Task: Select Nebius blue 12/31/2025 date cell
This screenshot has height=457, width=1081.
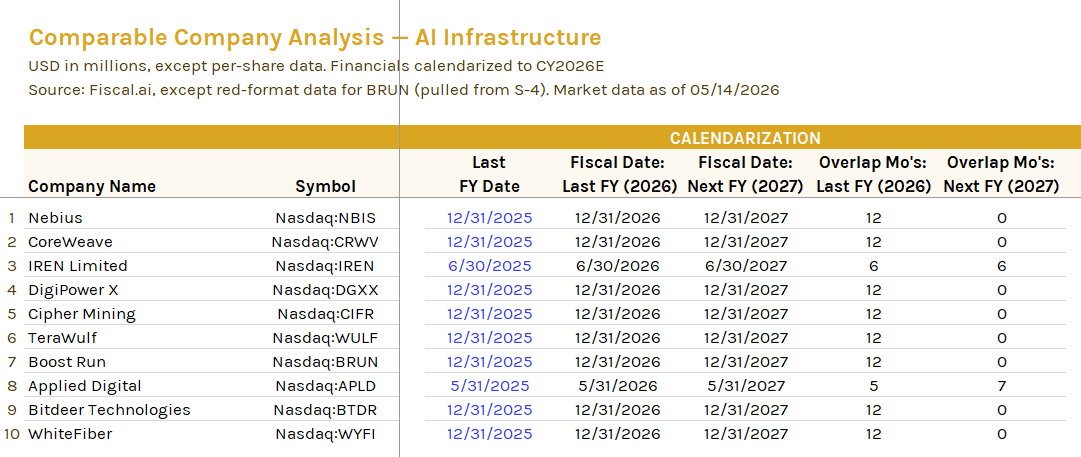Action: click(489, 218)
